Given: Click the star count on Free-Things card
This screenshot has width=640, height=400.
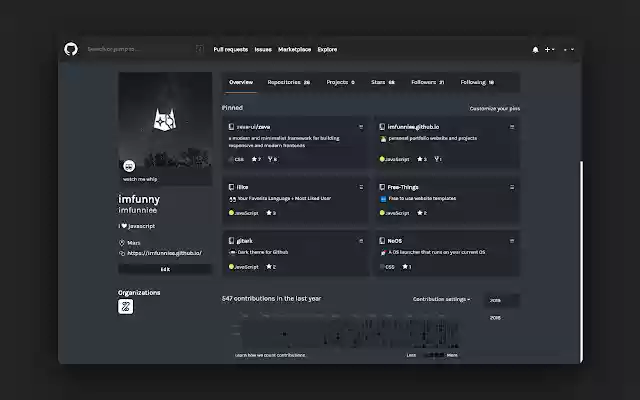Looking at the screenshot, I should pyautogui.click(x=422, y=213).
